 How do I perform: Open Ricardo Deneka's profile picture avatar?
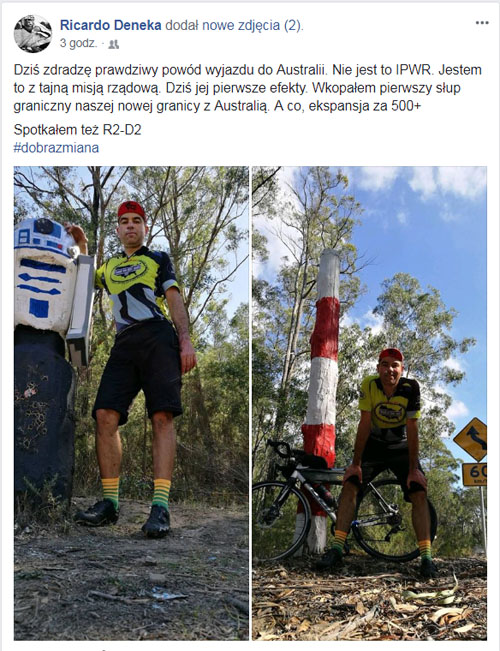pos(33,34)
